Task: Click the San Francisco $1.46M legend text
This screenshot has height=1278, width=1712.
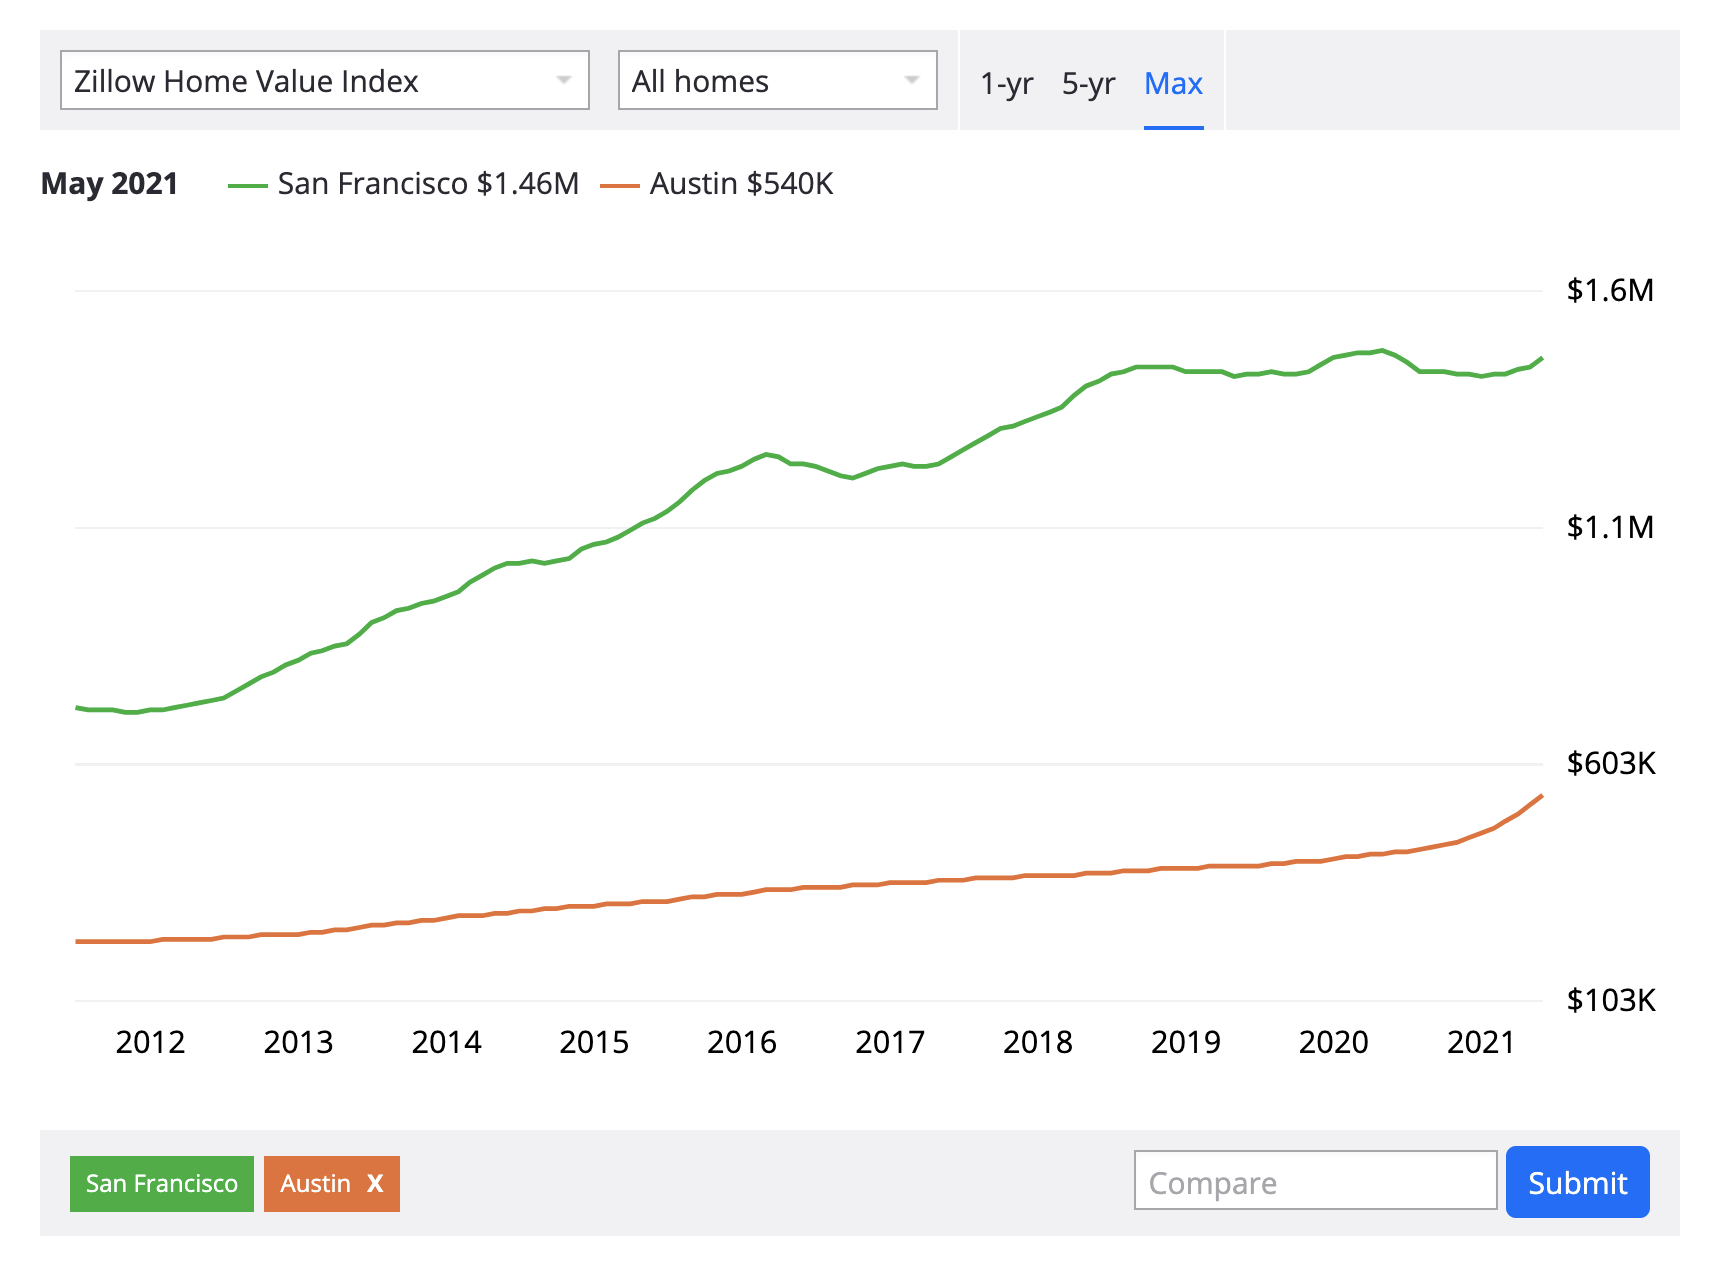Action: 428,184
